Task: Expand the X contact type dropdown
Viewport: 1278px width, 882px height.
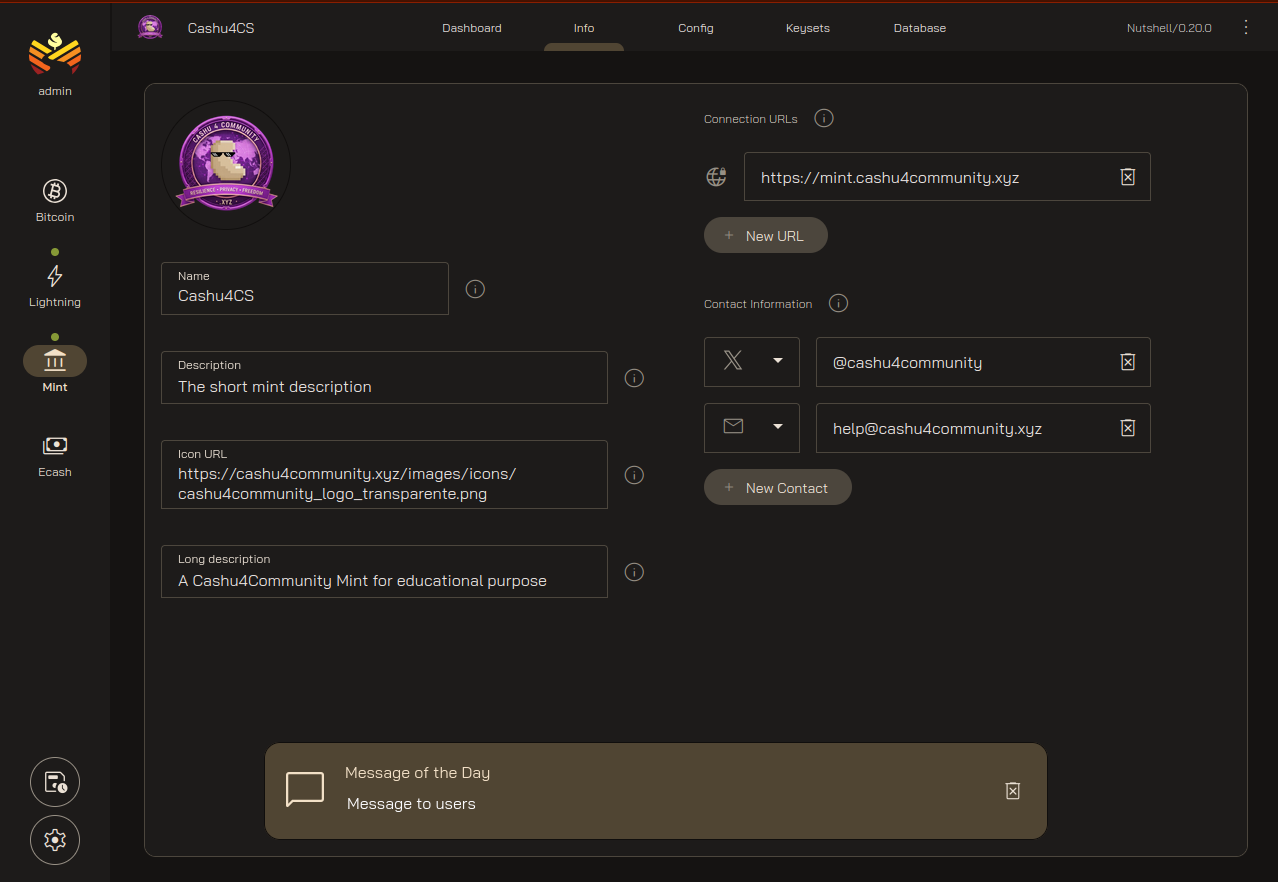Action: [752, 362]
